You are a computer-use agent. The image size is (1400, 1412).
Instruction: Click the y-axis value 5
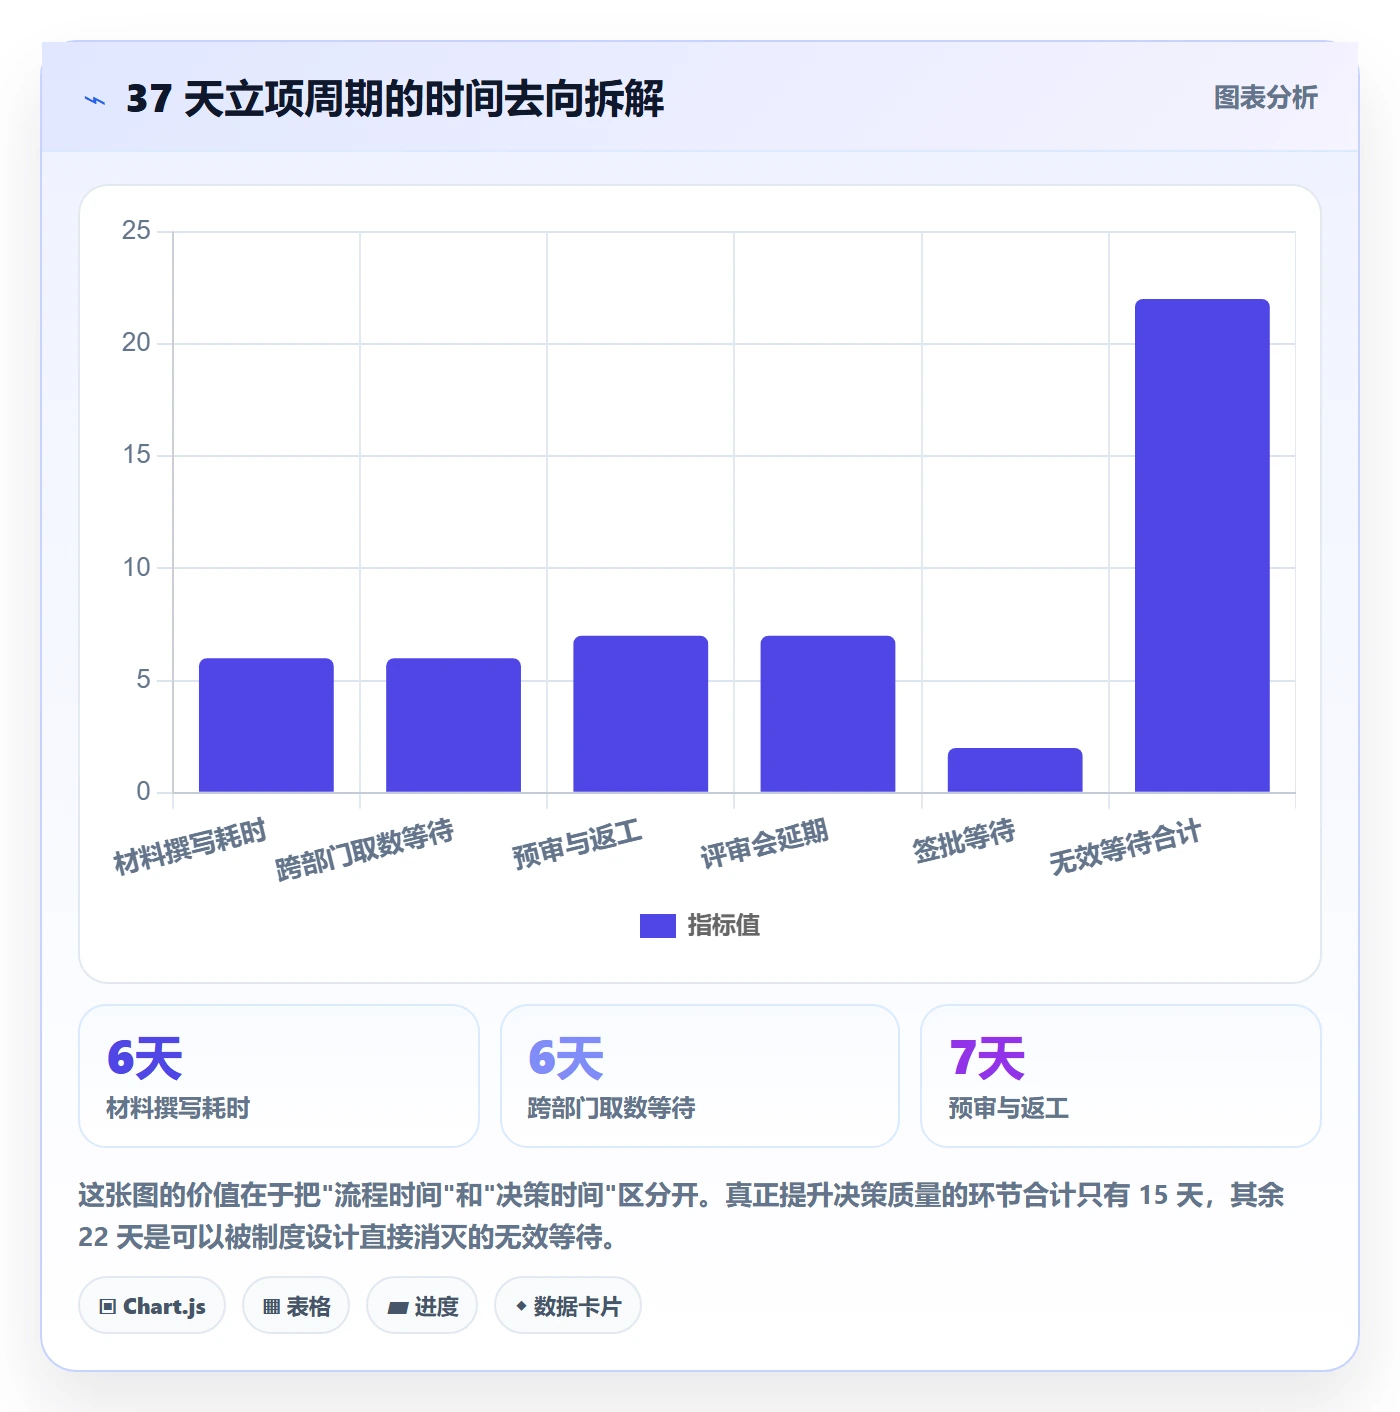point(143,680)
